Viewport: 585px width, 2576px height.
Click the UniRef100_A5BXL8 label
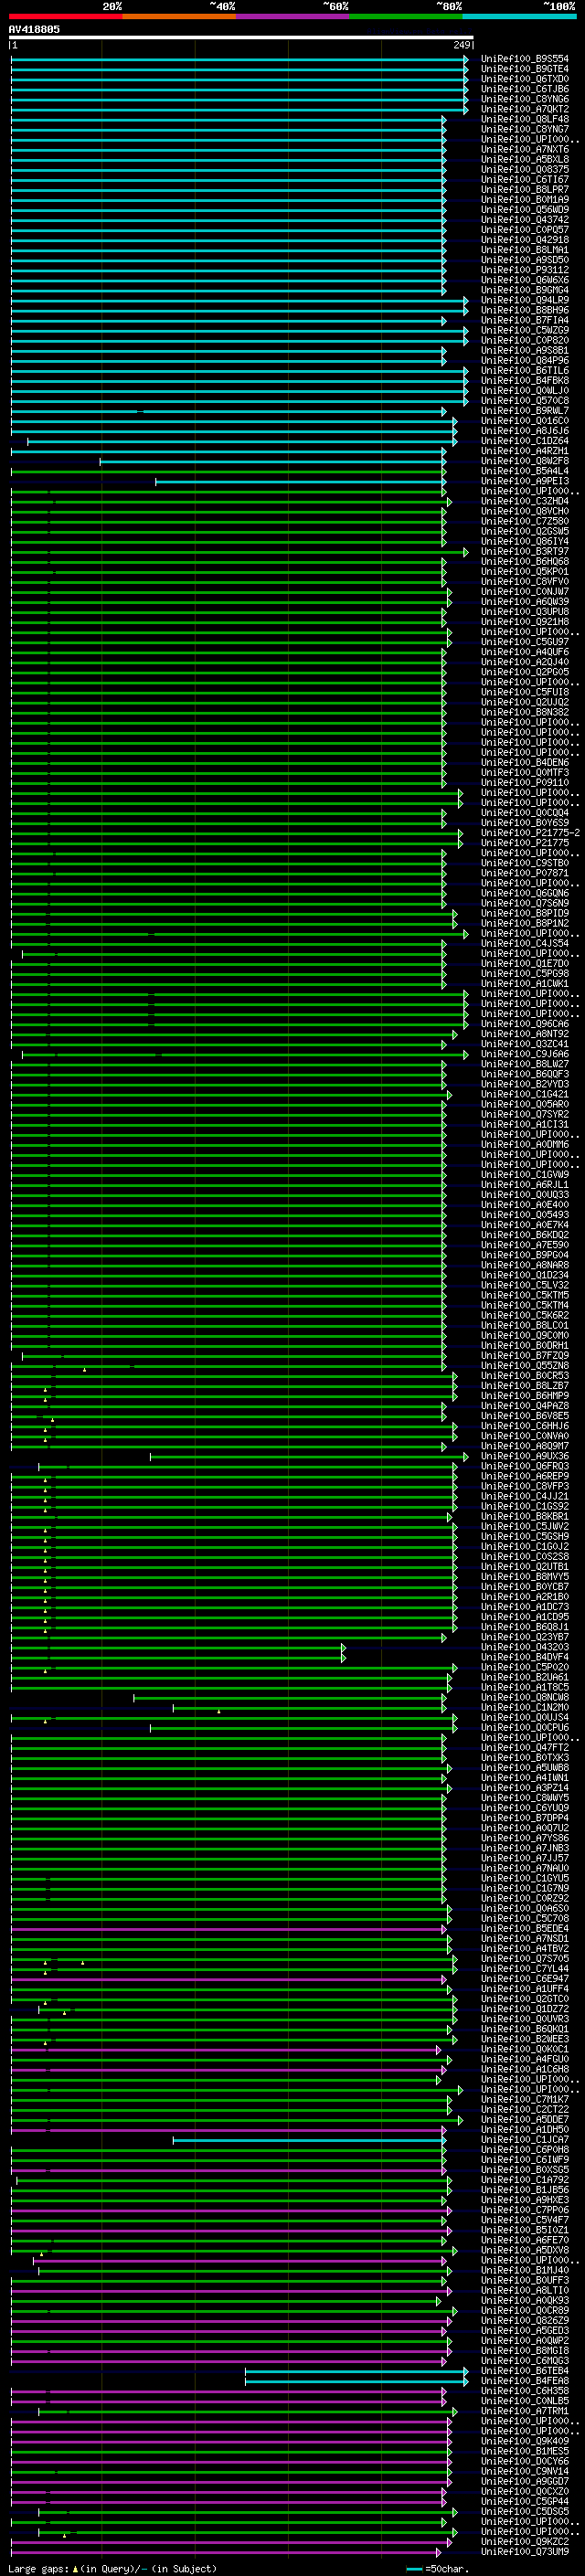click(x=525, y=159)
